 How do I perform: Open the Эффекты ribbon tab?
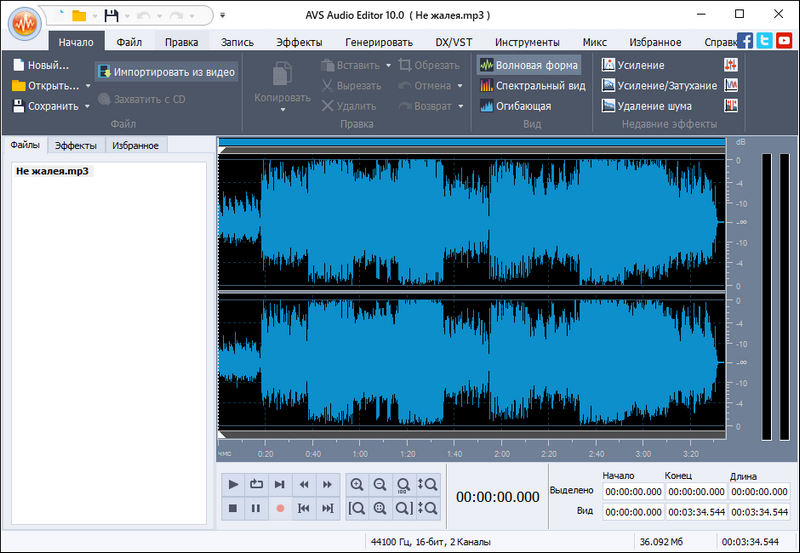pyautogui.click(x=299, y=42)
